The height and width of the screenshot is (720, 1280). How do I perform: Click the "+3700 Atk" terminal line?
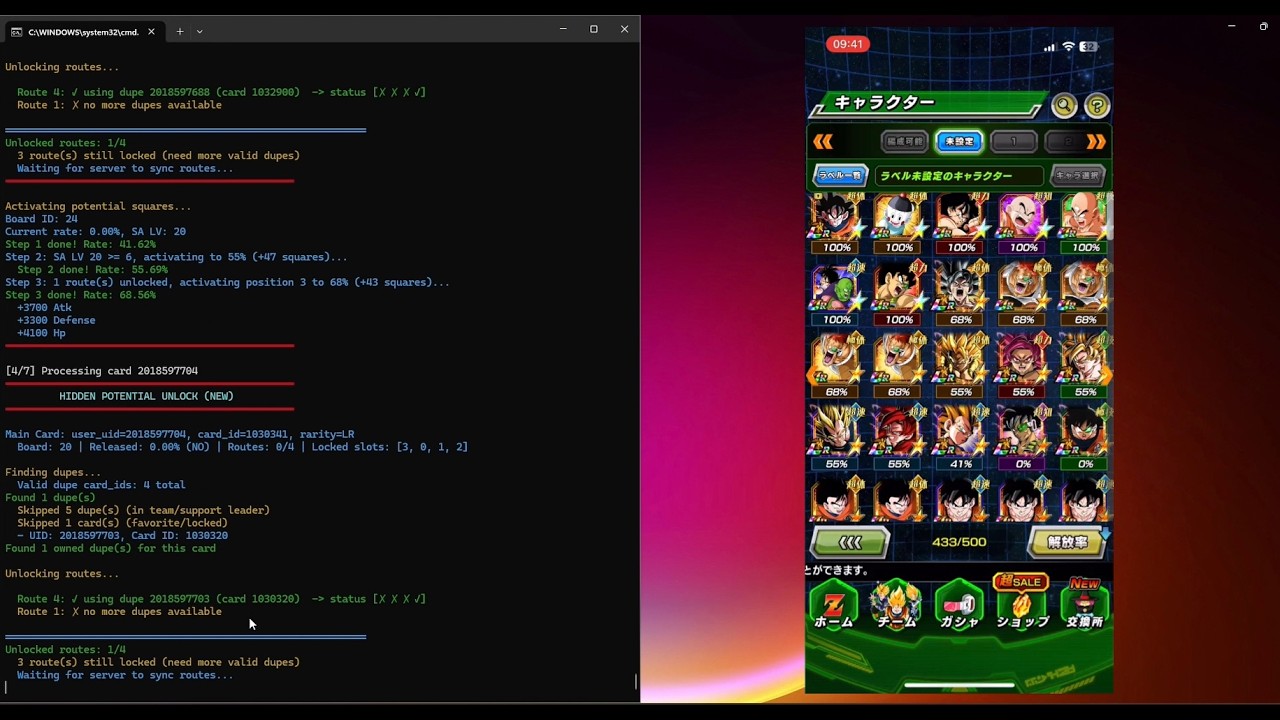click(44, 308)
